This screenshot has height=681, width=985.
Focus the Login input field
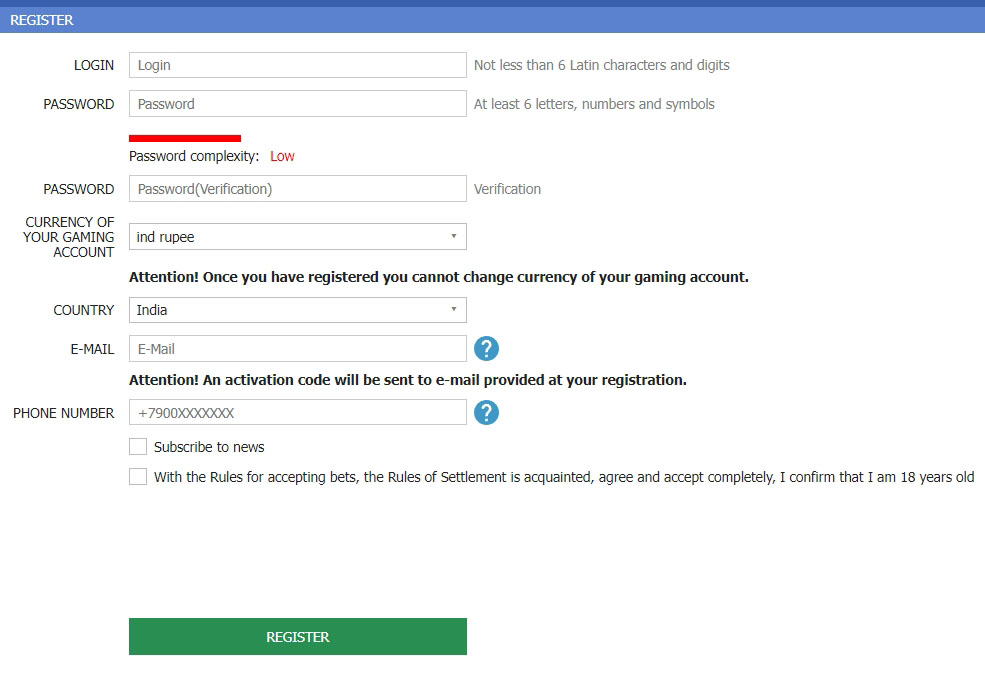[298, 65]
